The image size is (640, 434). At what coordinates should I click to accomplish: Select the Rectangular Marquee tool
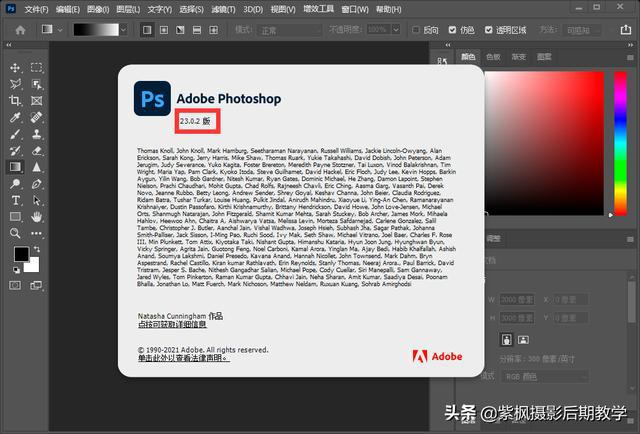[x=36, y=68]
